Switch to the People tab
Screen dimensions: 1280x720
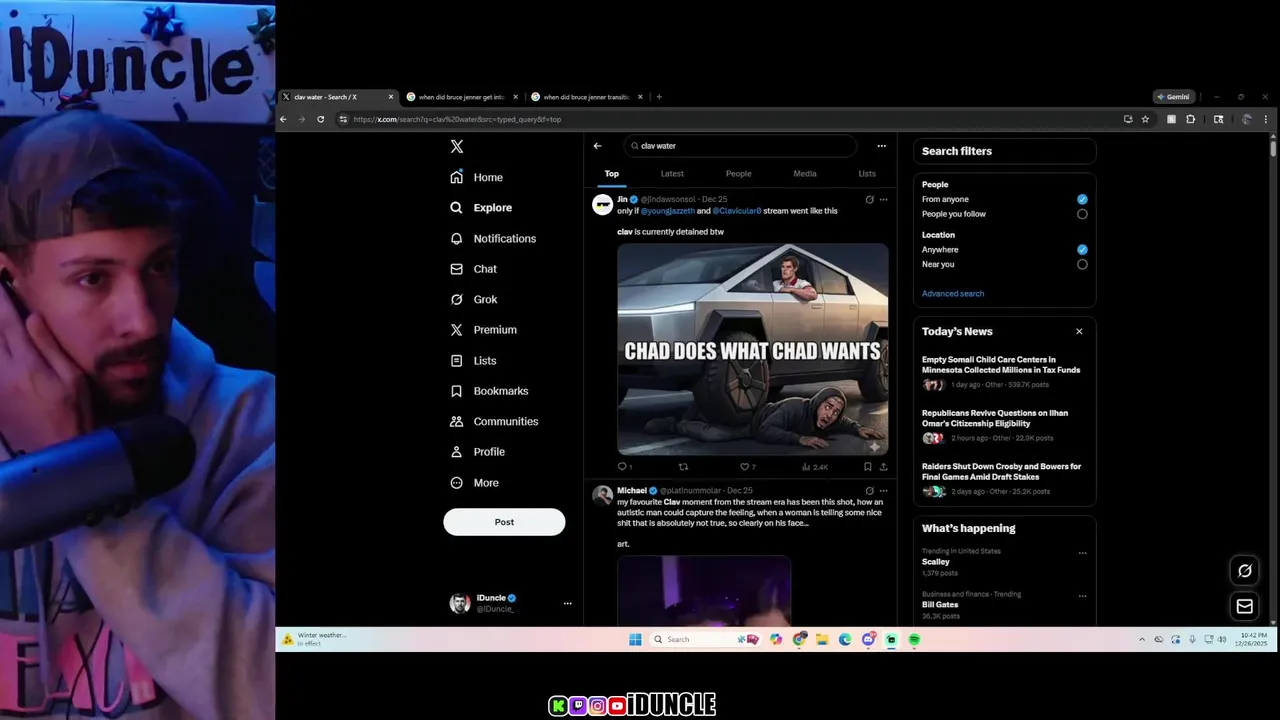[739, 174]
